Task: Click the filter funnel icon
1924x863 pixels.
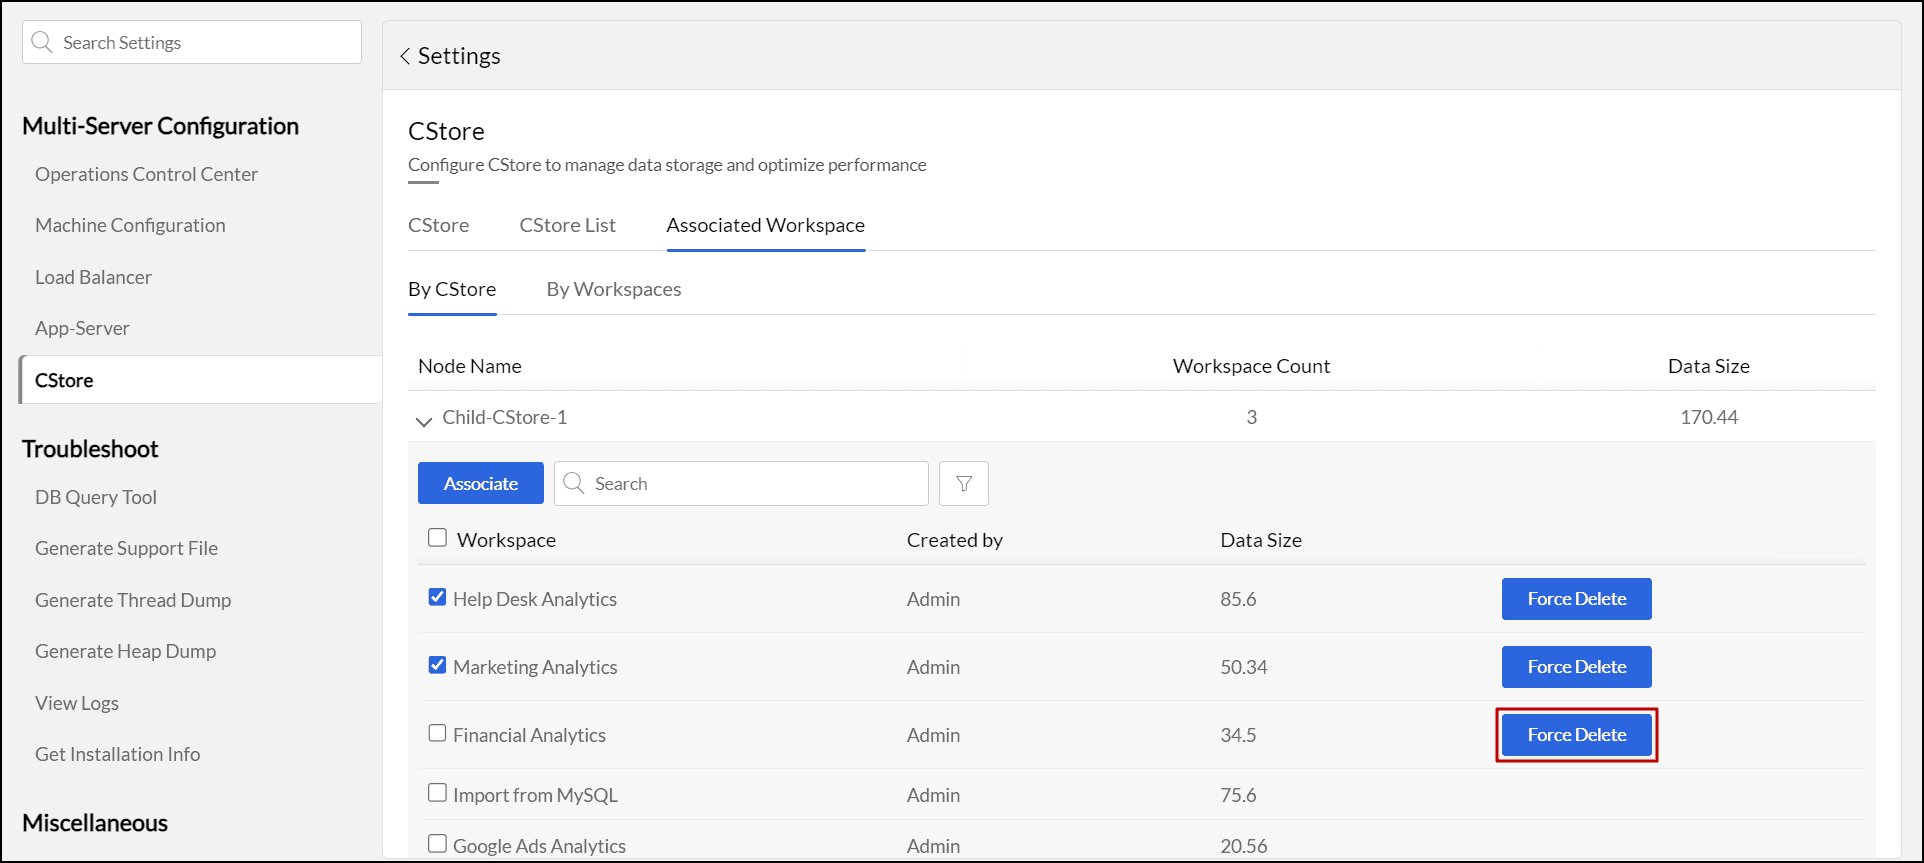Action: coord(963,484)
